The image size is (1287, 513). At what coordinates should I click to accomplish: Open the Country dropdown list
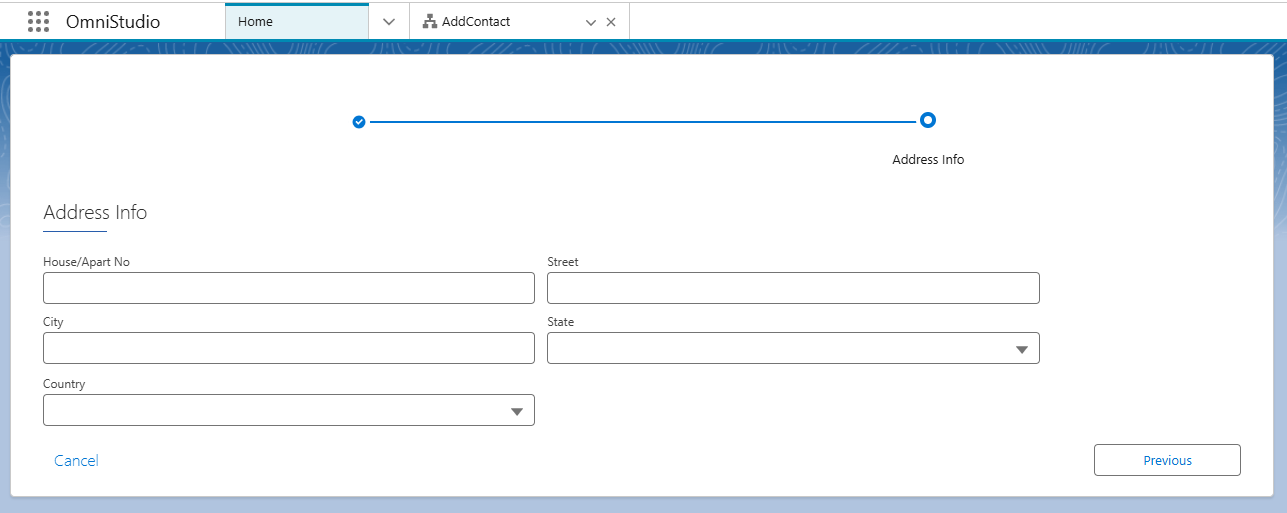click(x=289, y=410)
